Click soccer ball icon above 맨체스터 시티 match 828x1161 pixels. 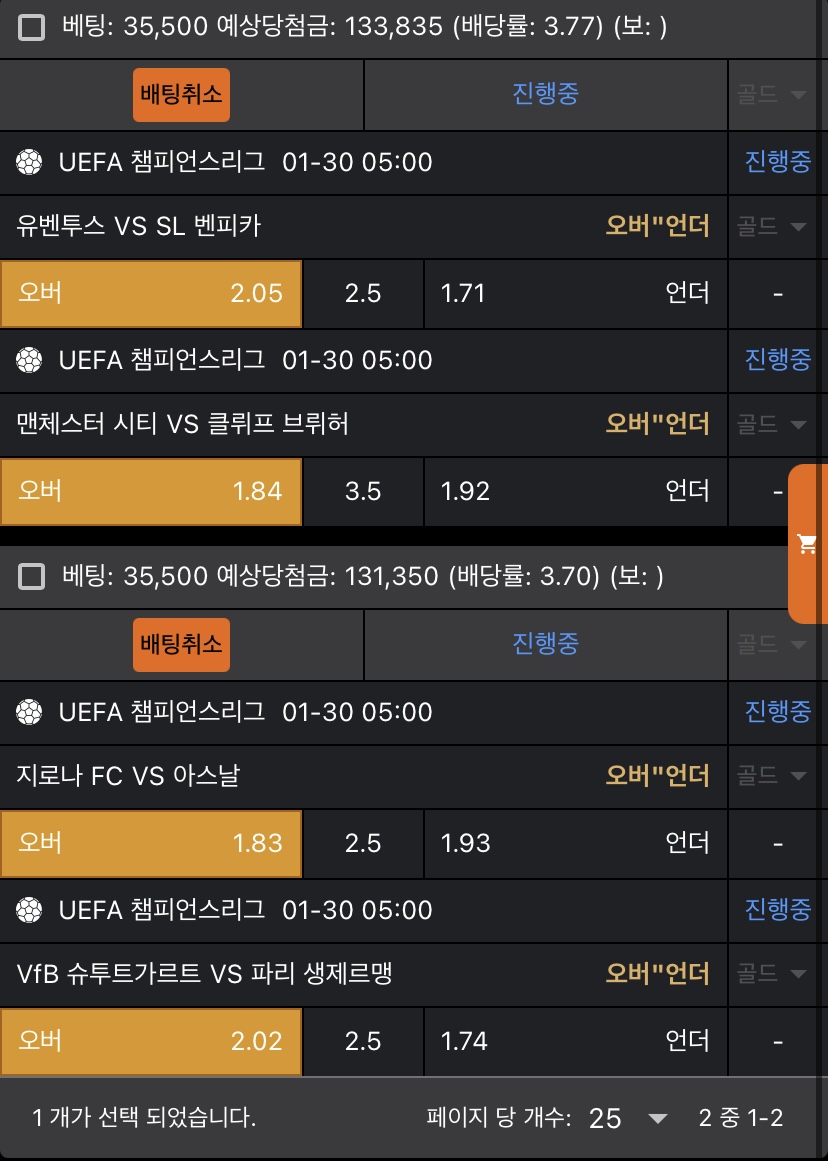[30, 360]
